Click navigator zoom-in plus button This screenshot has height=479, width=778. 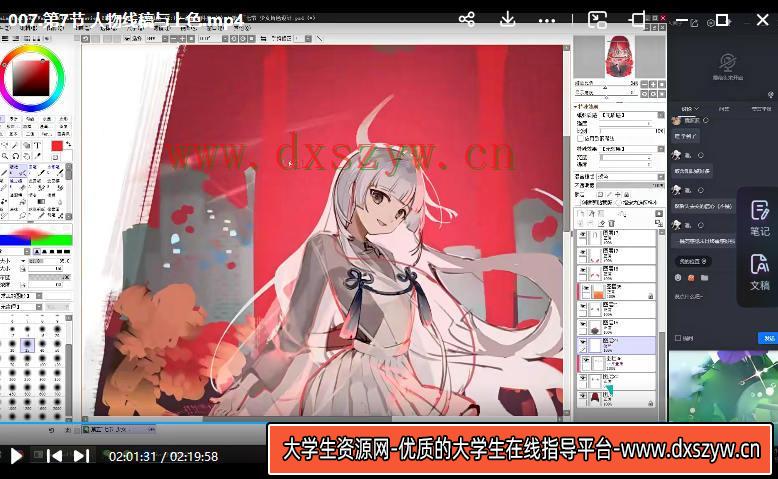point(653,84)
